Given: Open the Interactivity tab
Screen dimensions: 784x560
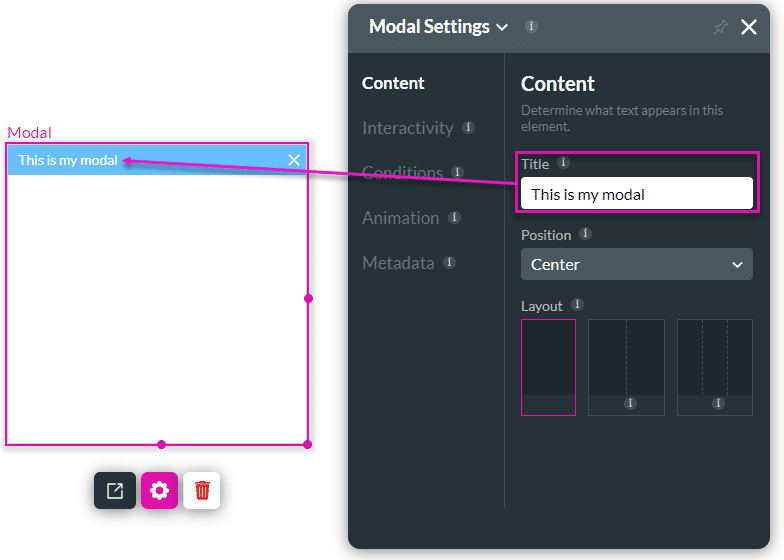Looking at the screenshot, I should coord(408,128).
